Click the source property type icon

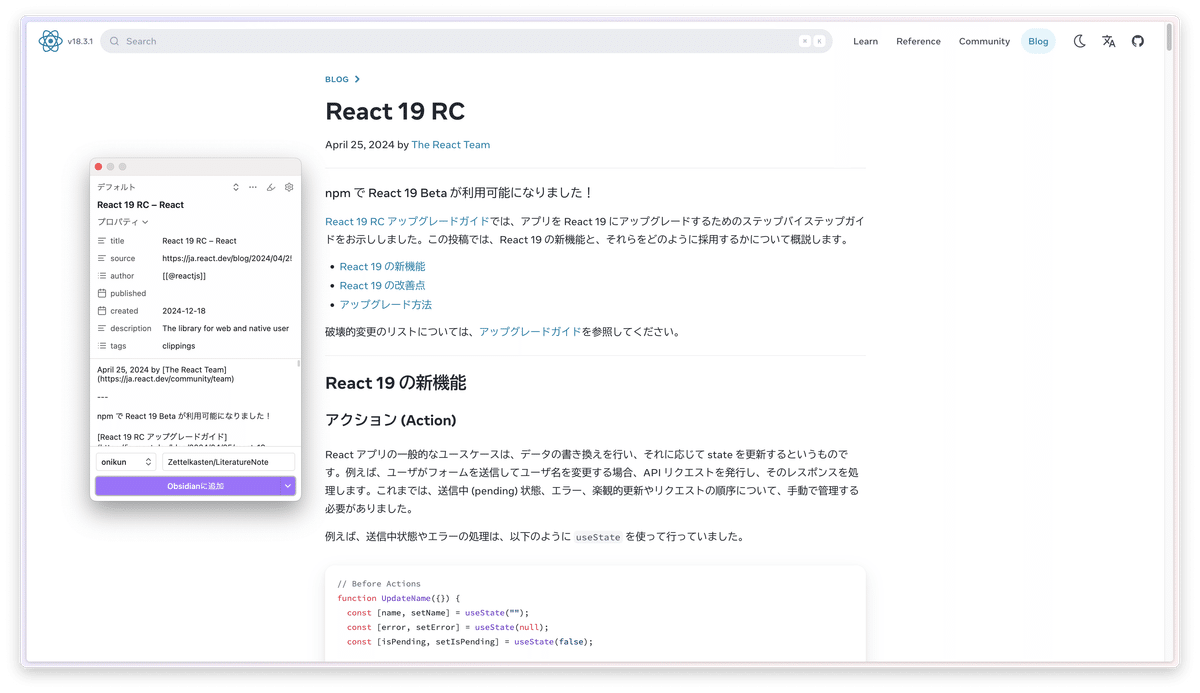[102, 258]
